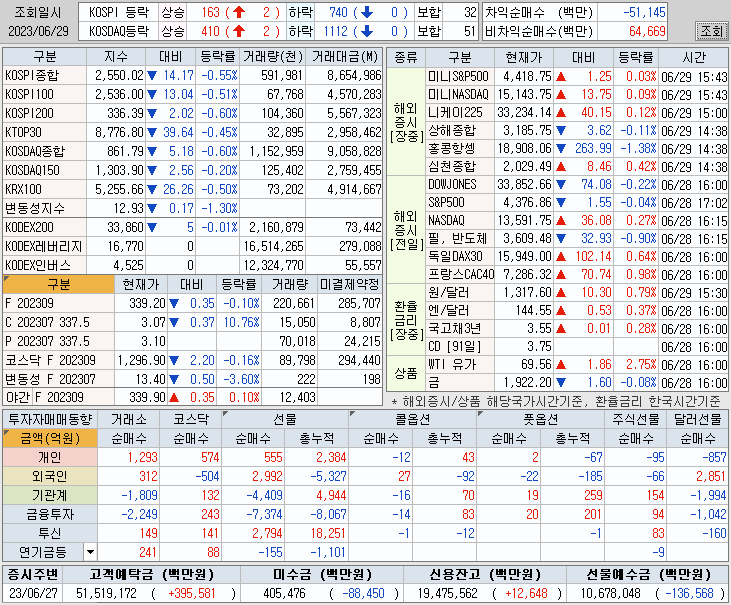Click the 미니S&P500 row label

pos(460,76)
